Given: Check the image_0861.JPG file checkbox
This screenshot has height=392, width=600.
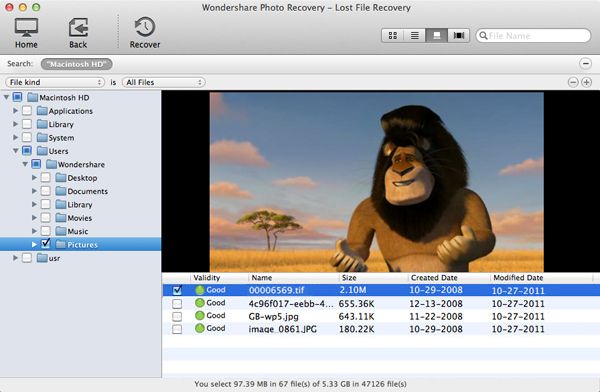Looking at the screenshot, I should 177,329.
